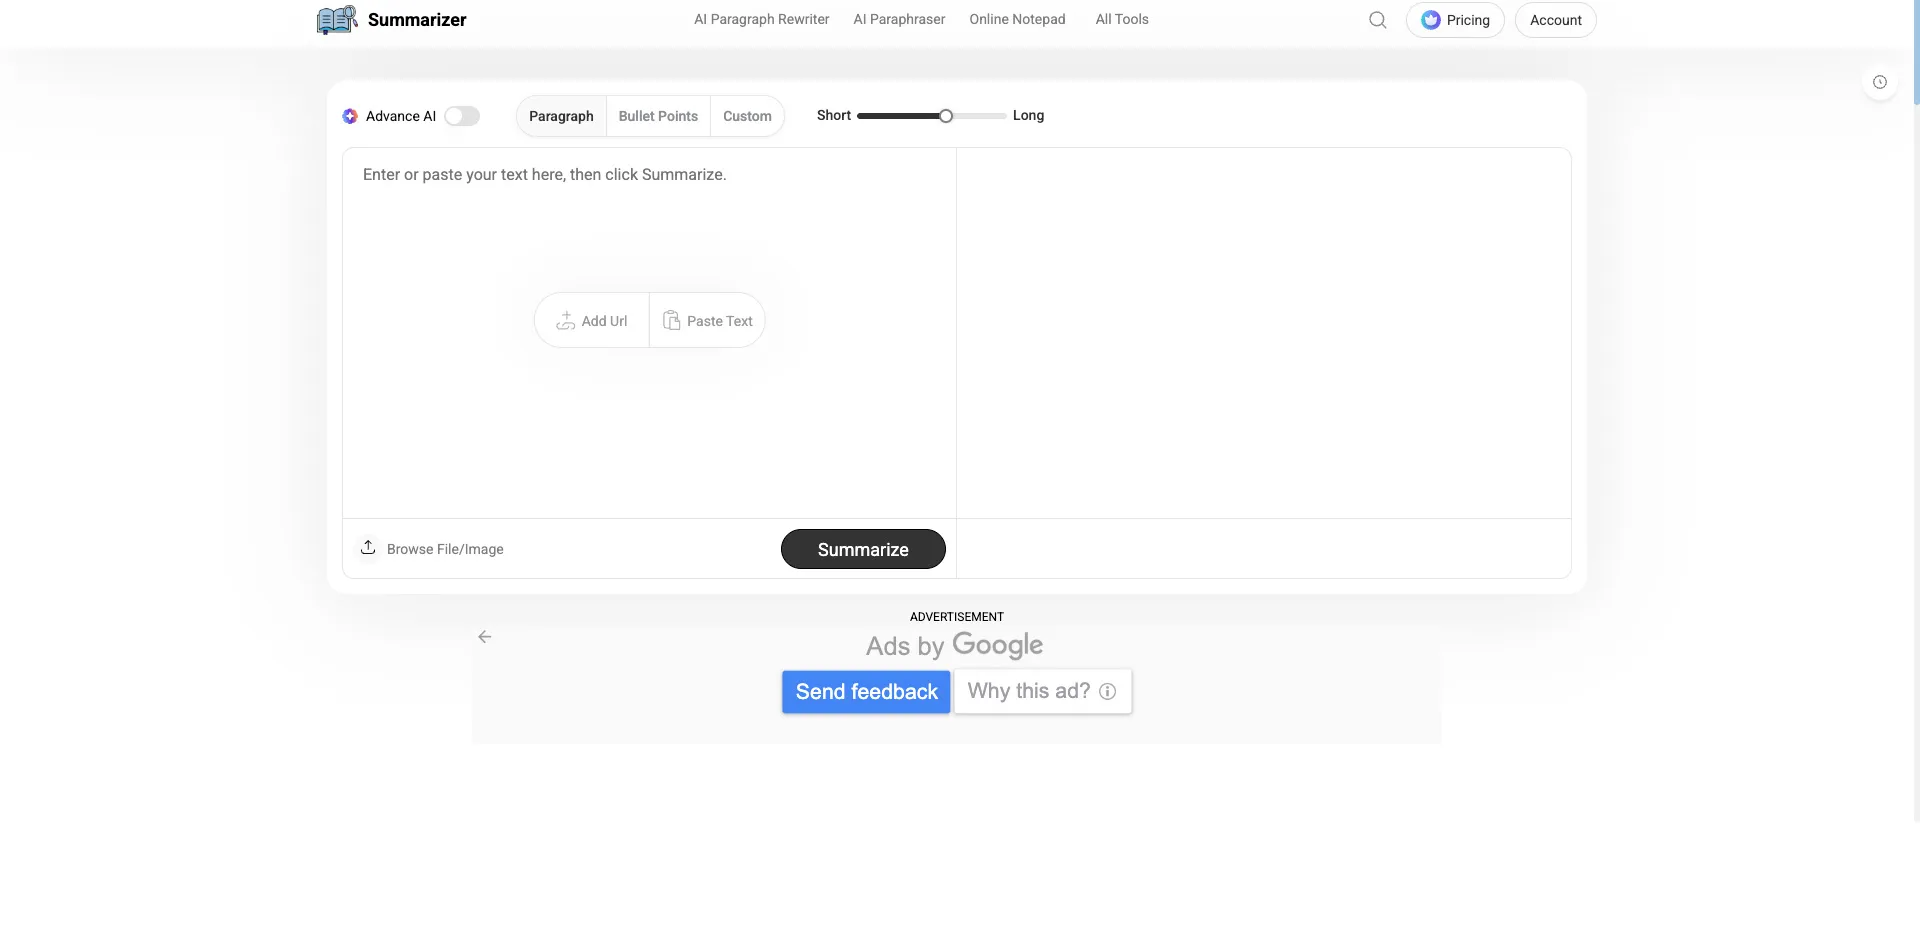Open the All Tools menu
This screenshot has height=950, width=1920.
click(1122, 19)
